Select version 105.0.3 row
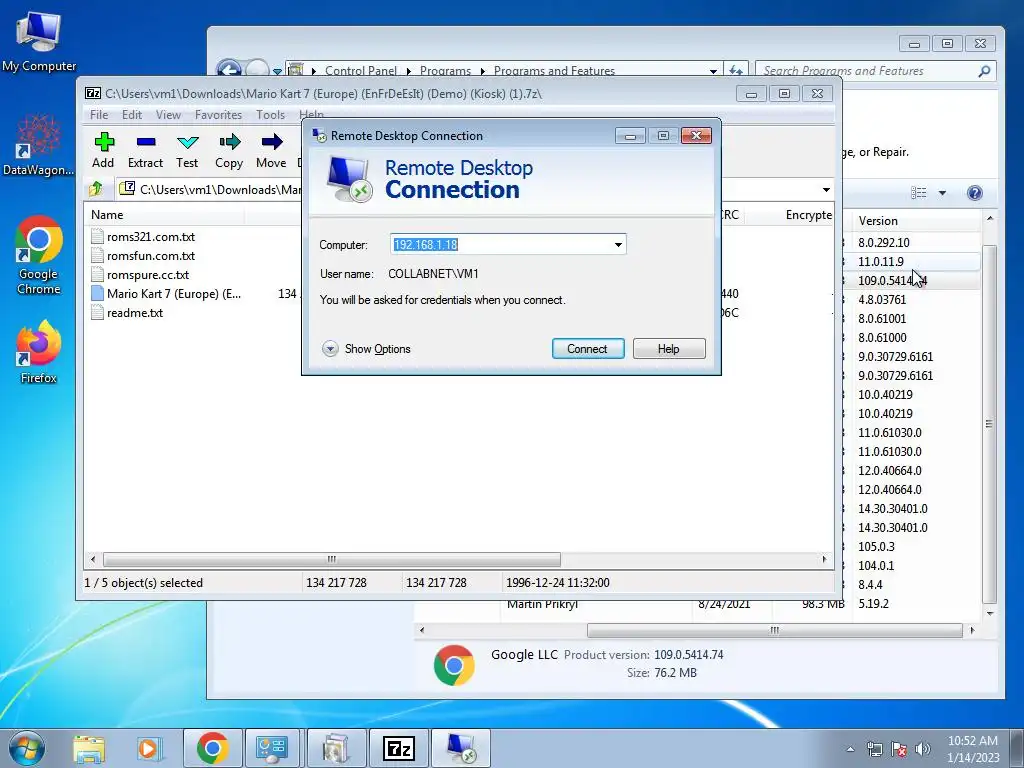This screenshot has height=768, width=1024. (916, 547)
